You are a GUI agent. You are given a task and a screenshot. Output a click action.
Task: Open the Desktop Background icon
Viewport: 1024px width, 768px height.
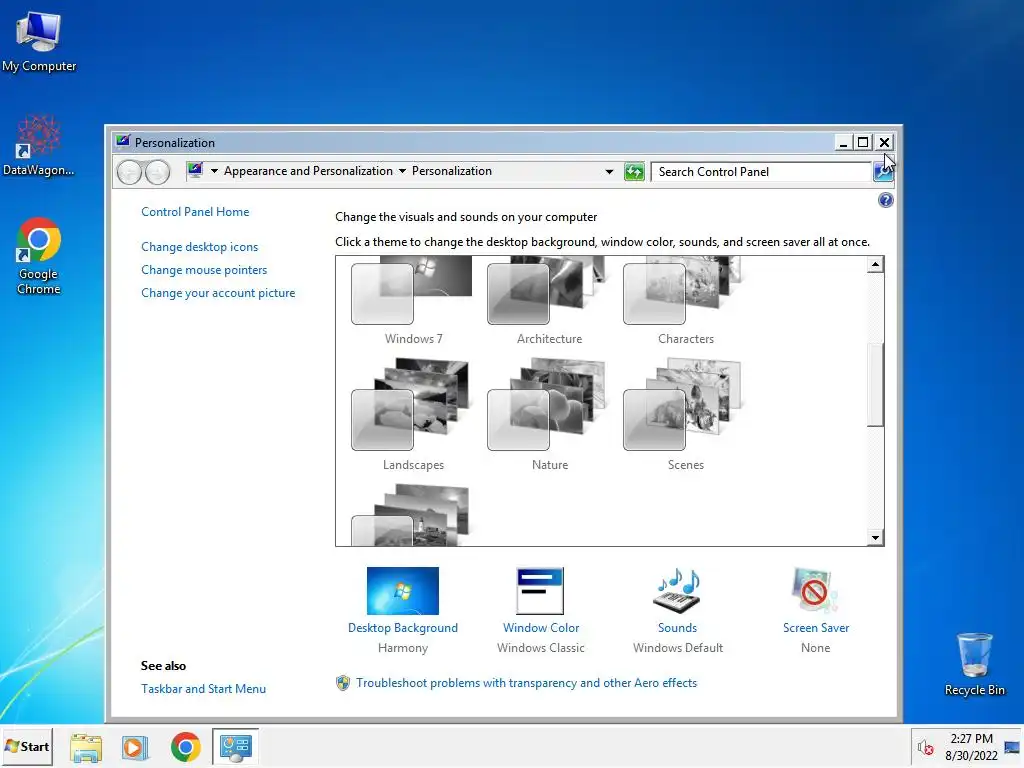(402, 590)
